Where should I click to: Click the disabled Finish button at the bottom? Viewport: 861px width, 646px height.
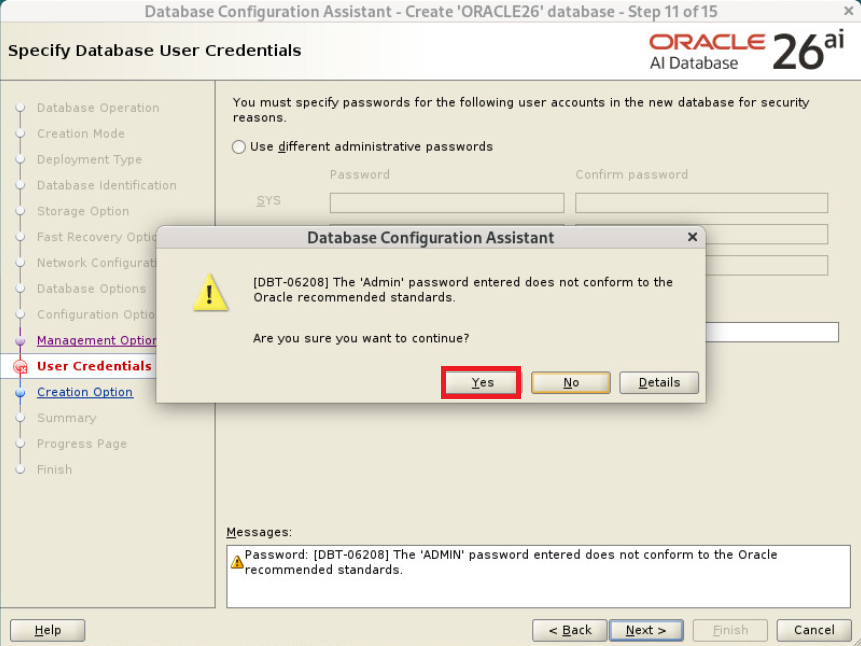point(730,630)
